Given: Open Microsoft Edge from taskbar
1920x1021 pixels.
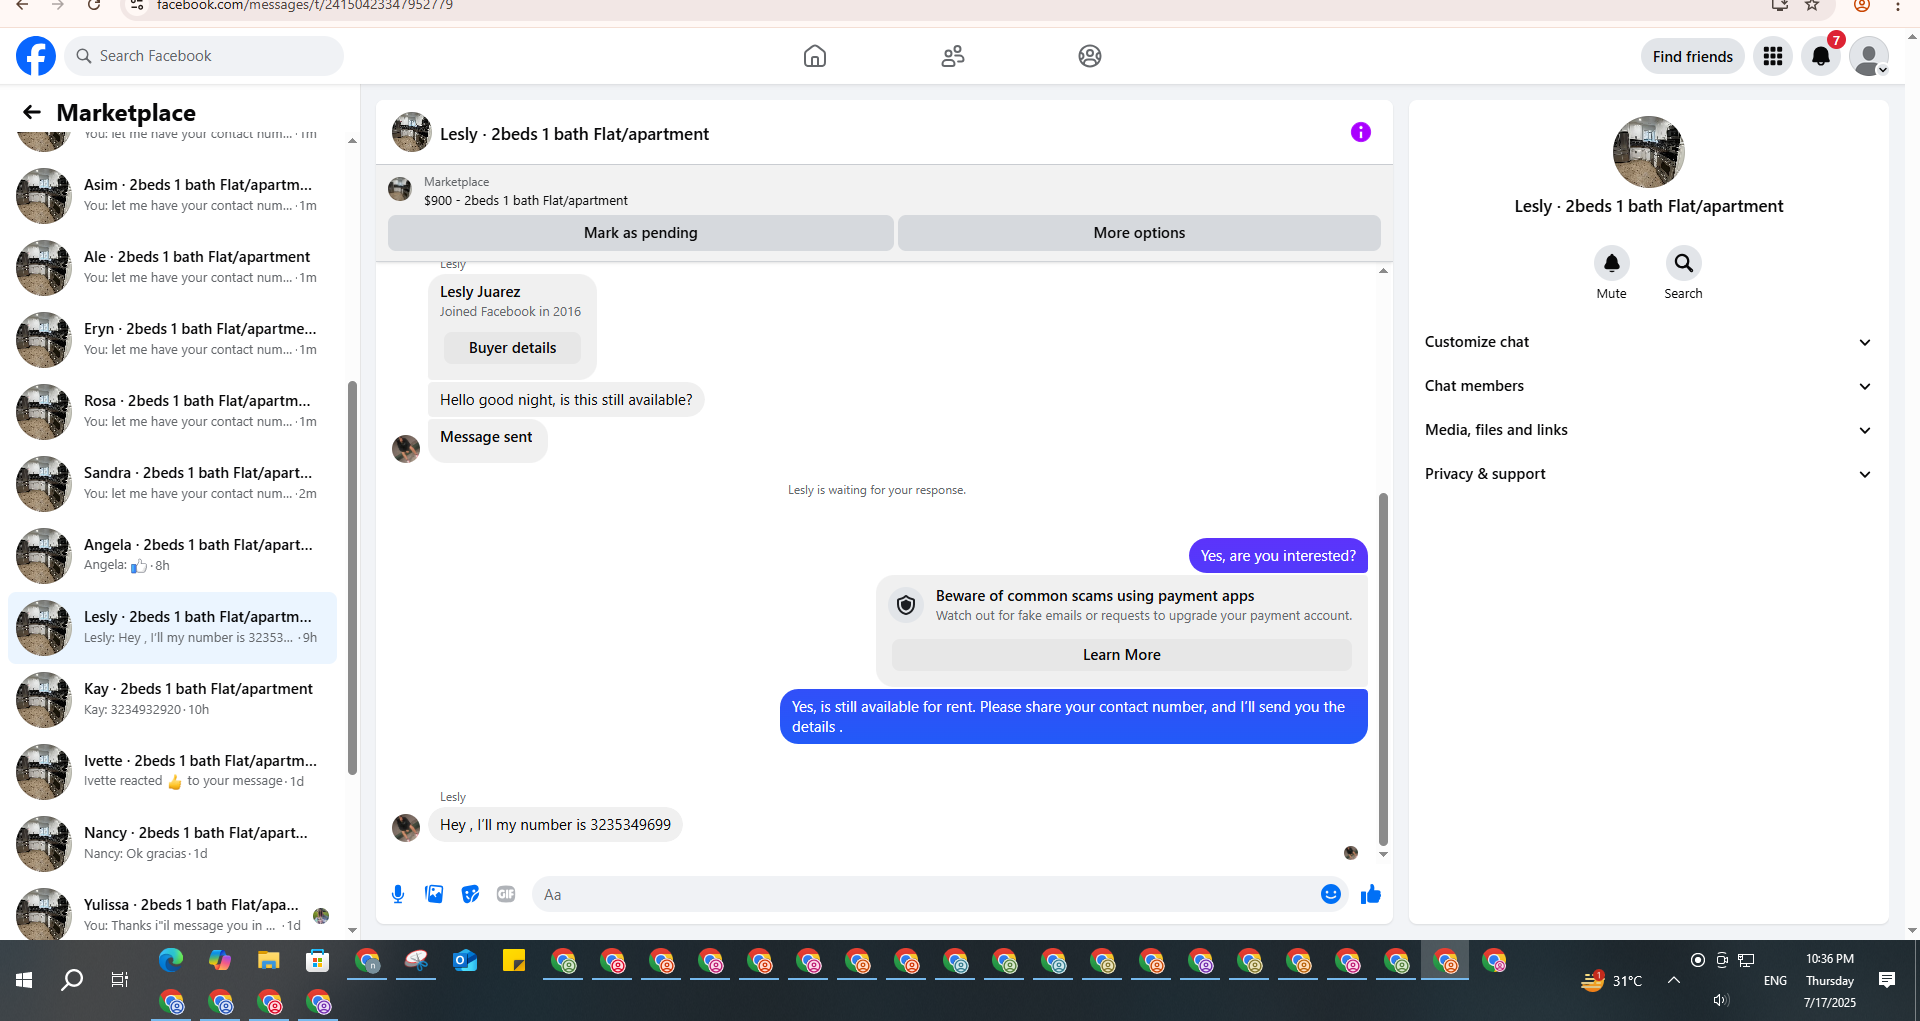Looking at the screenshot, I should click(x=171, y=961).
